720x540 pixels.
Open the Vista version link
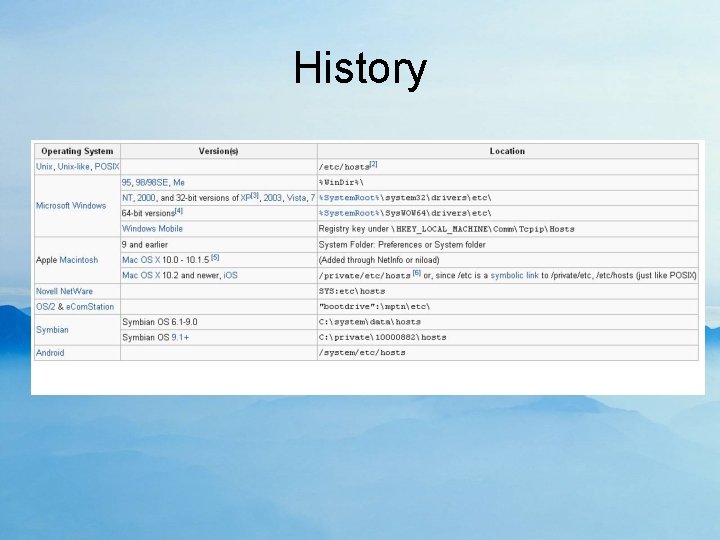(x=296, y=198)
